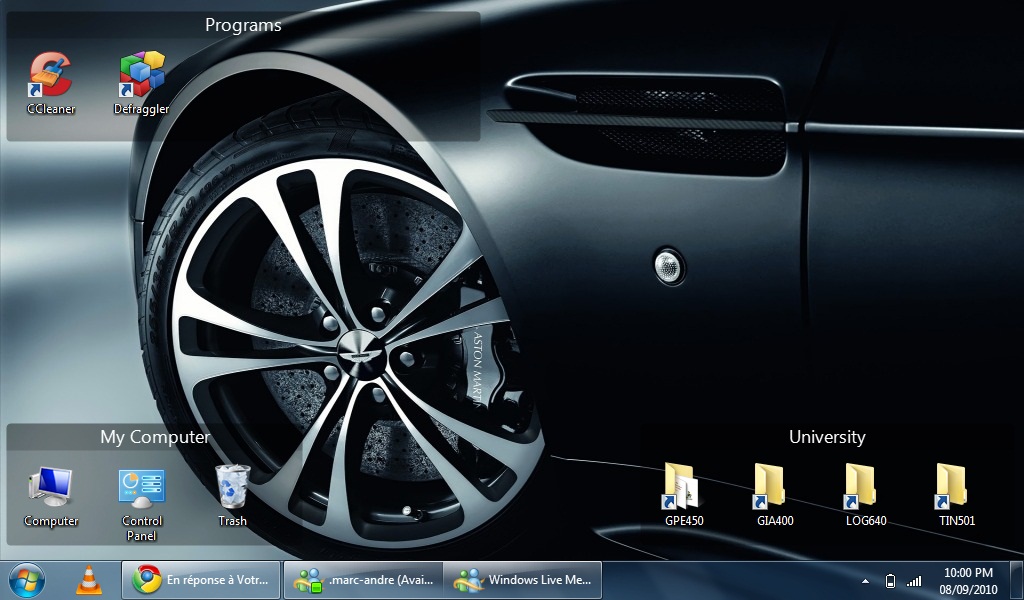Click the "University" fence title
Screen dimensions: 1024x600
[827, 437]
